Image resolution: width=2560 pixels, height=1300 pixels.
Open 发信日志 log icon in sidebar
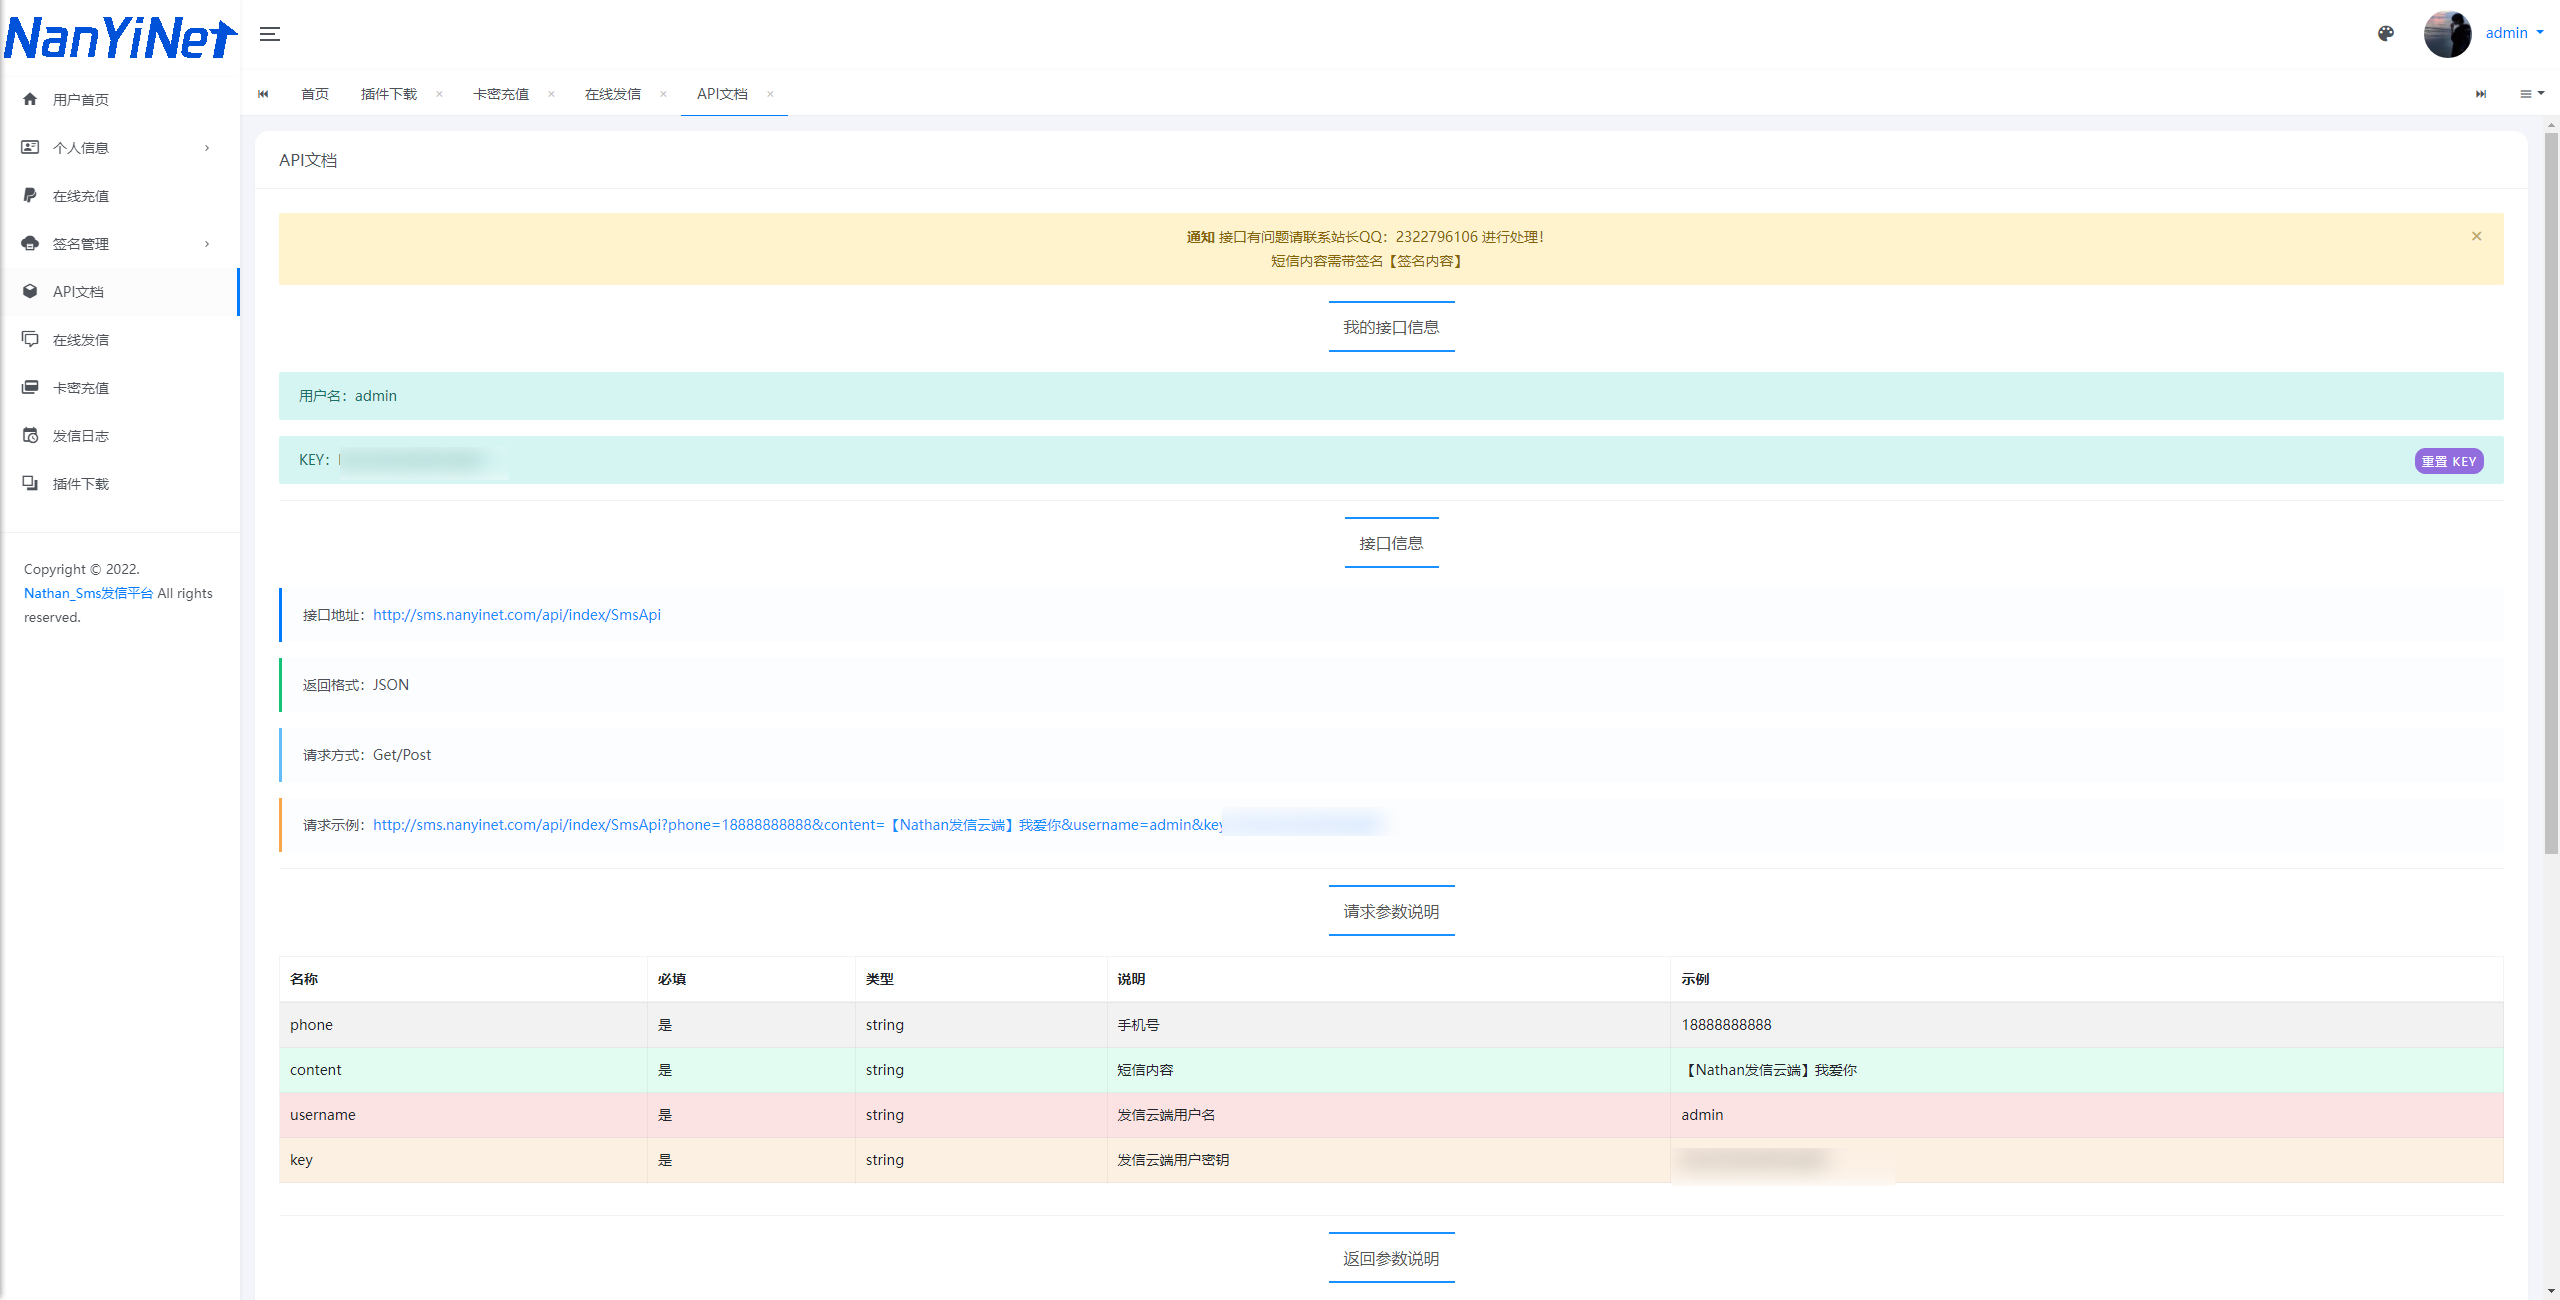(30, 435)
